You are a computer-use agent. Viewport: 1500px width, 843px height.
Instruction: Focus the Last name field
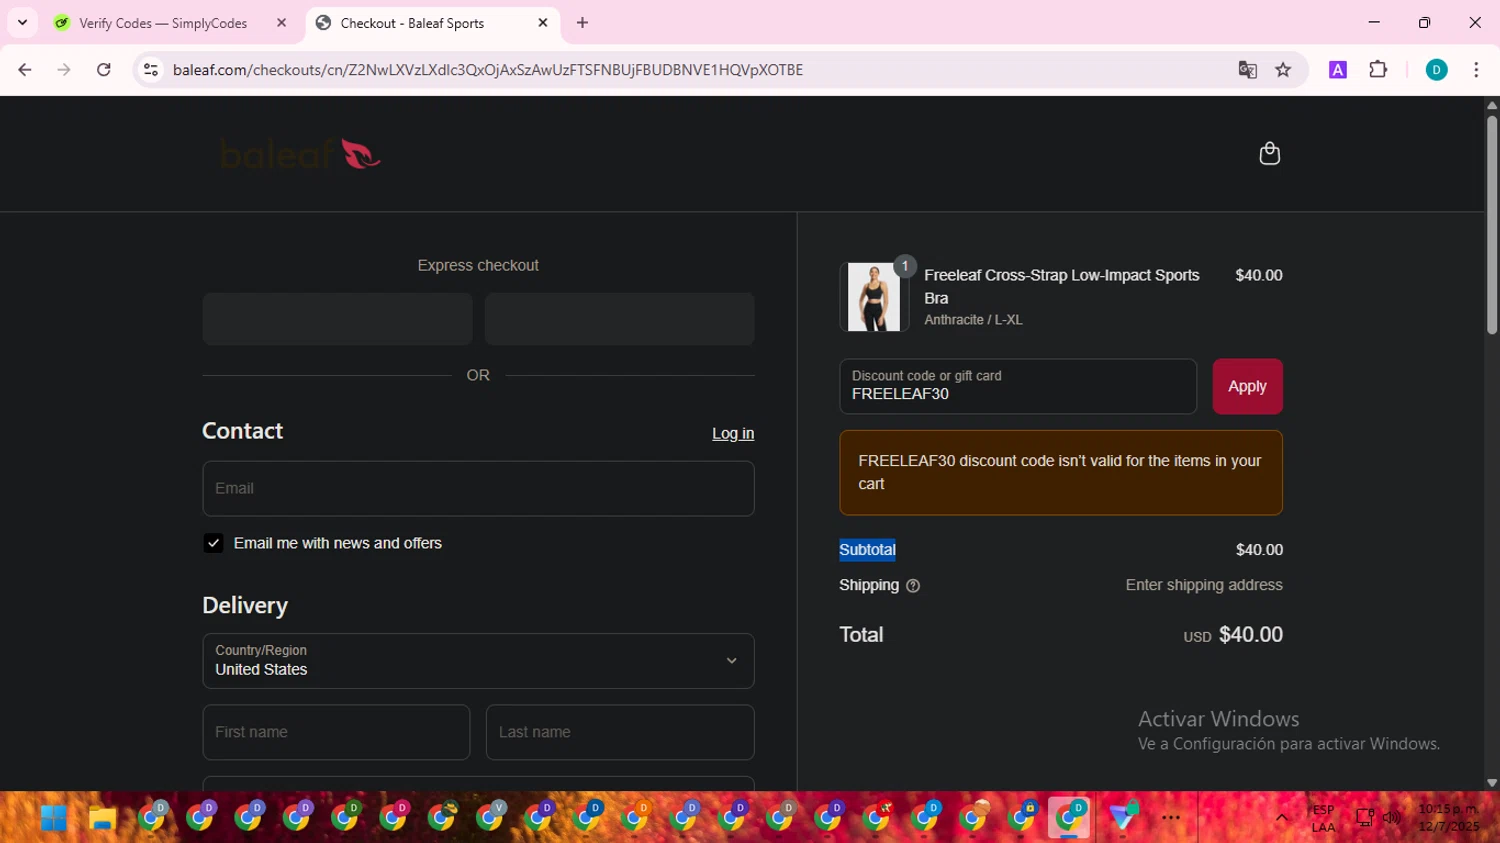[x=620, y=732]
